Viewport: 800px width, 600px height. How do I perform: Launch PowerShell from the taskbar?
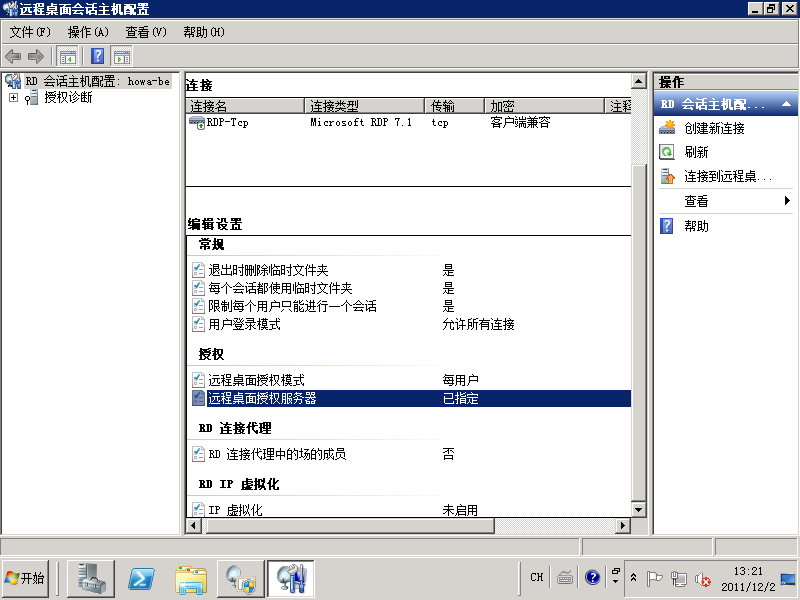[141, 578]
